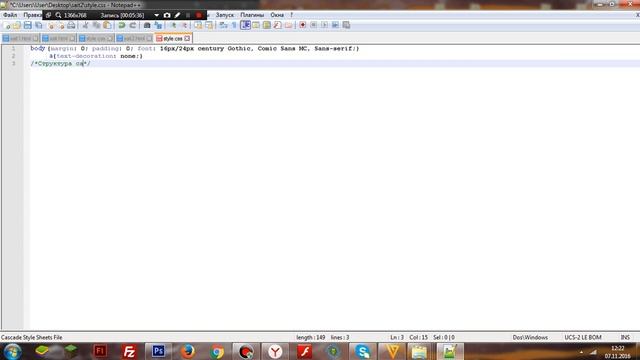
Task: Click the Print toolbar icon
Action: coord(71,26)
